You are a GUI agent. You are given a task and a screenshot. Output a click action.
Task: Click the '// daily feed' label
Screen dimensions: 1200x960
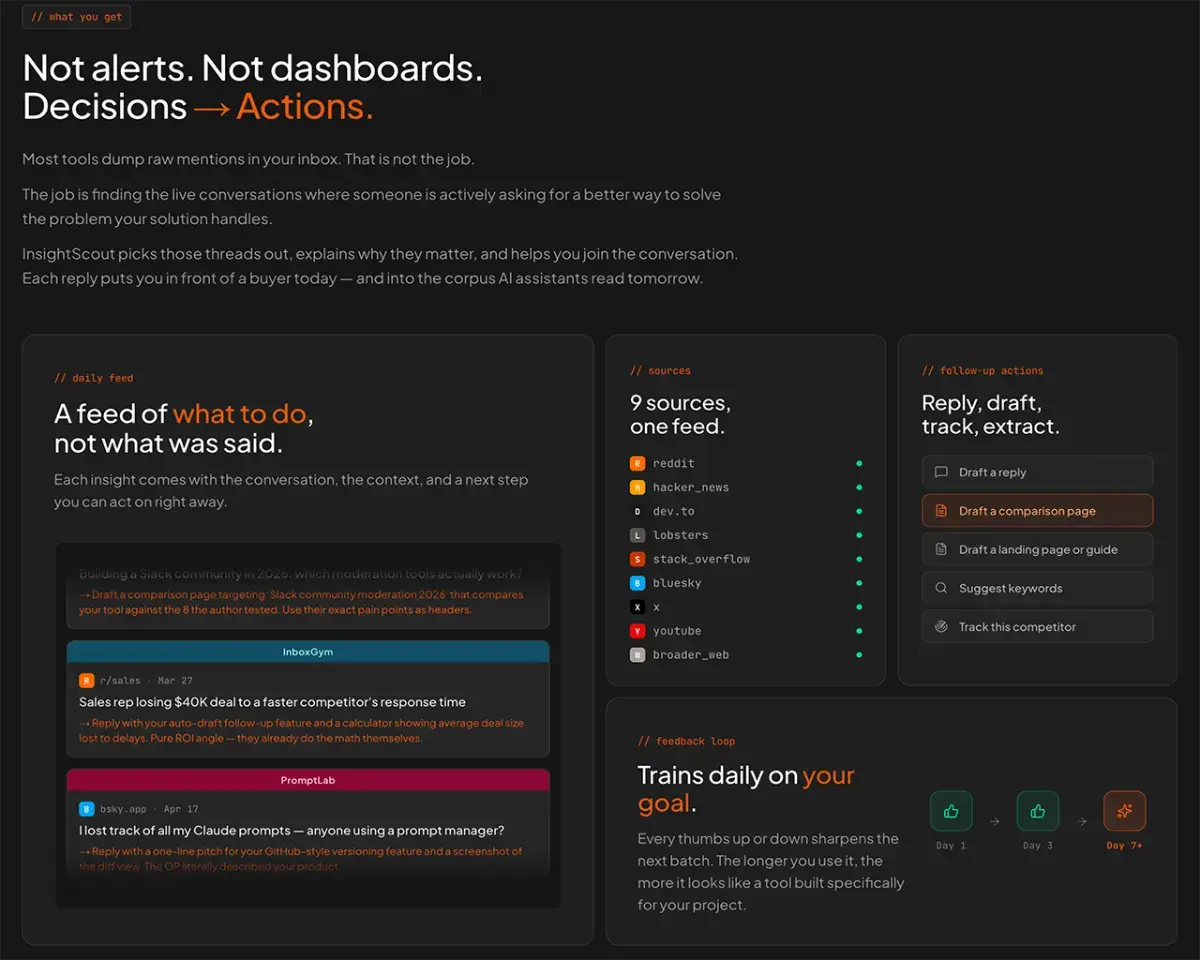click(94, 378)
